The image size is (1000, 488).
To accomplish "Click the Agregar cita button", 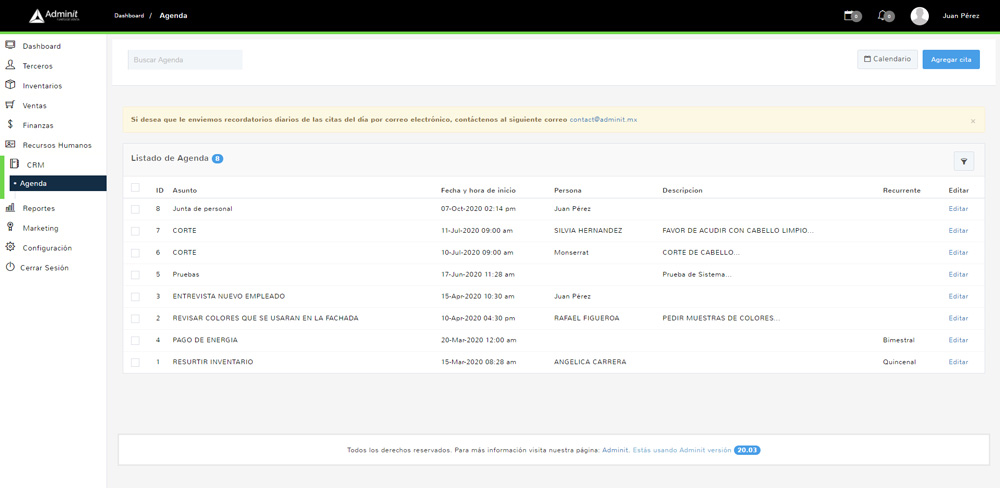I will point(950,60).
